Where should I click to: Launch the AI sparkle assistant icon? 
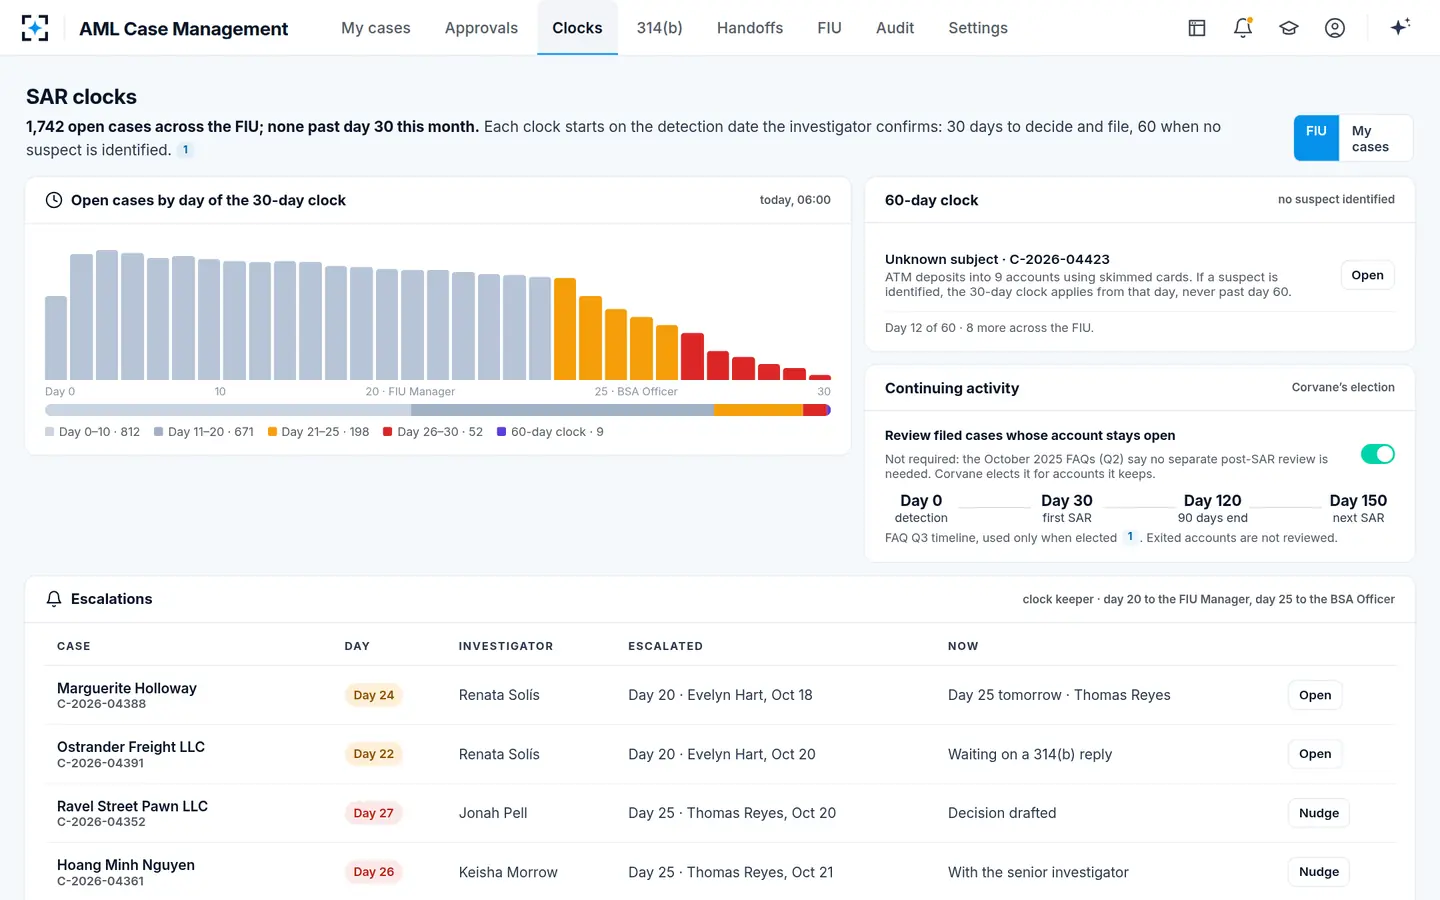point(1400,27)
